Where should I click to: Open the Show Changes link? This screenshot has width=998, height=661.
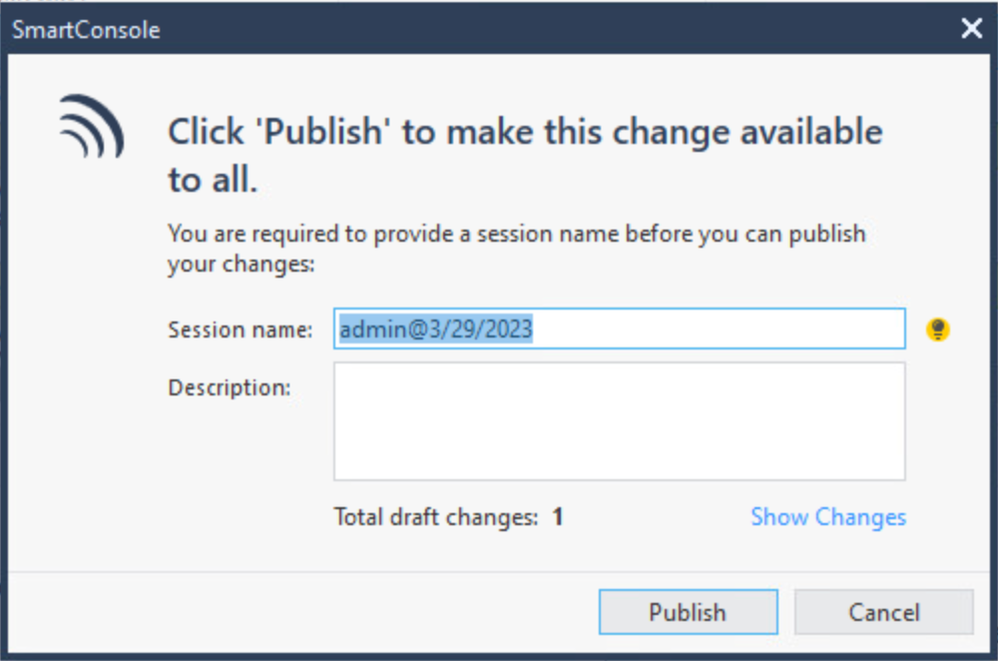click(828, 517)
